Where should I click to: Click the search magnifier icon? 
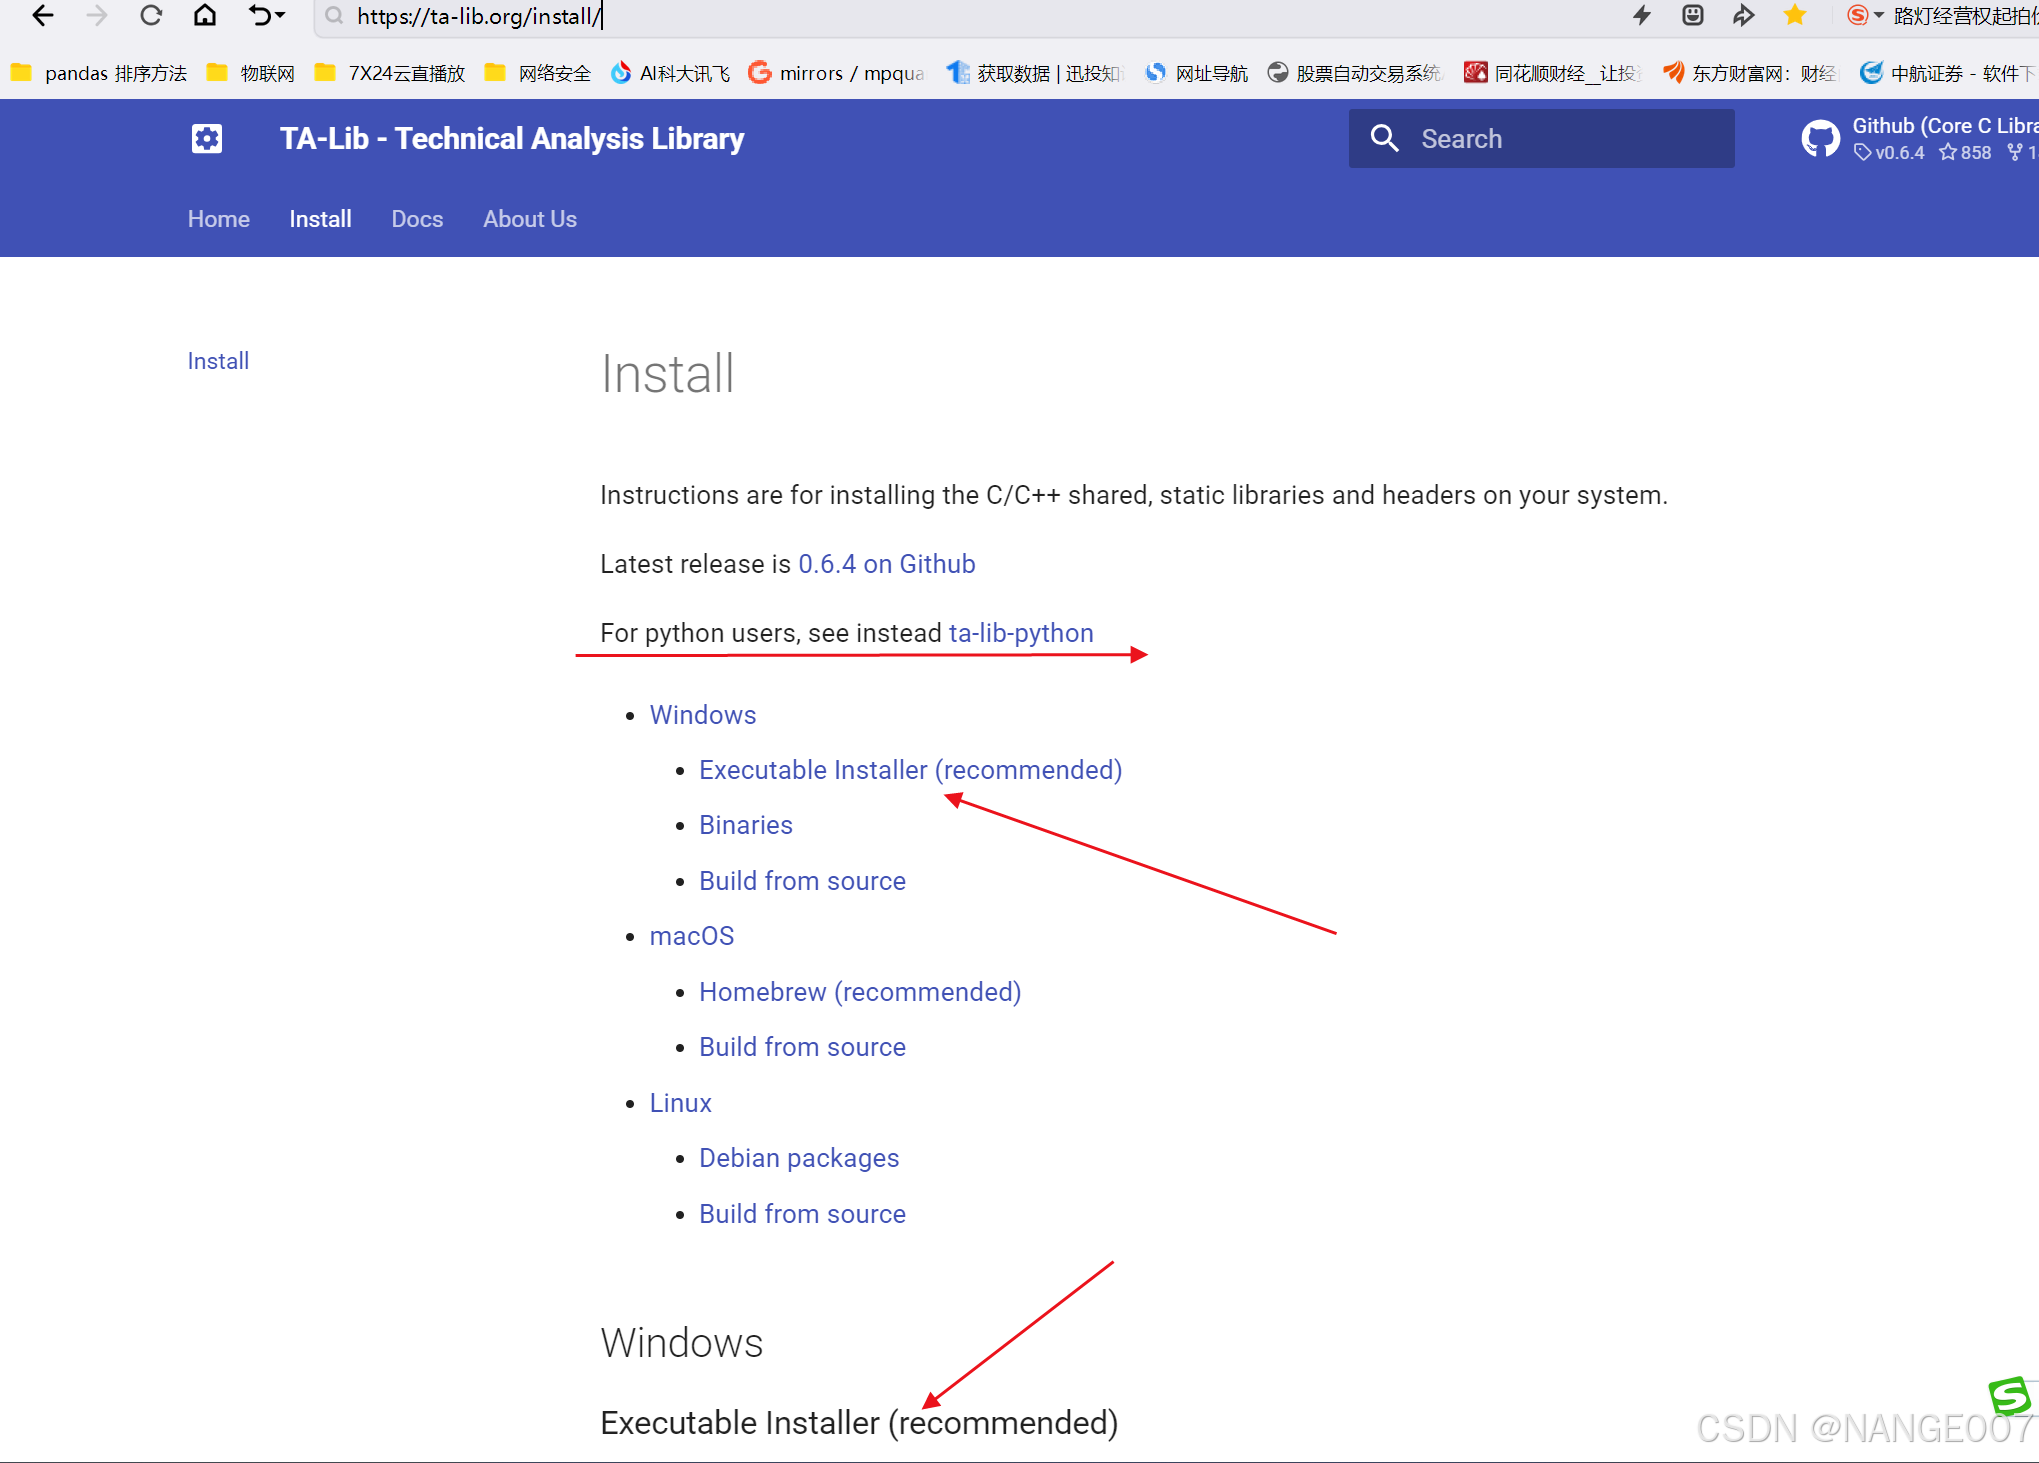1385,138
